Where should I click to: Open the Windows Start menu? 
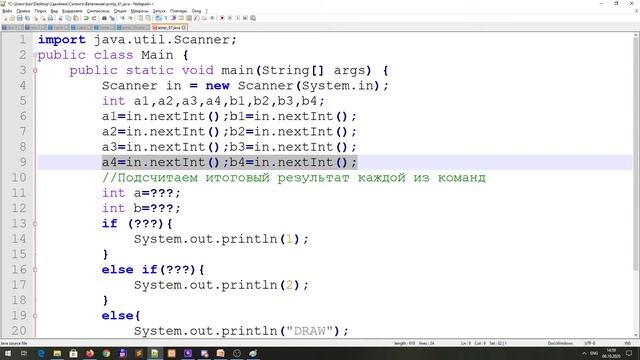tap(7, 353)
